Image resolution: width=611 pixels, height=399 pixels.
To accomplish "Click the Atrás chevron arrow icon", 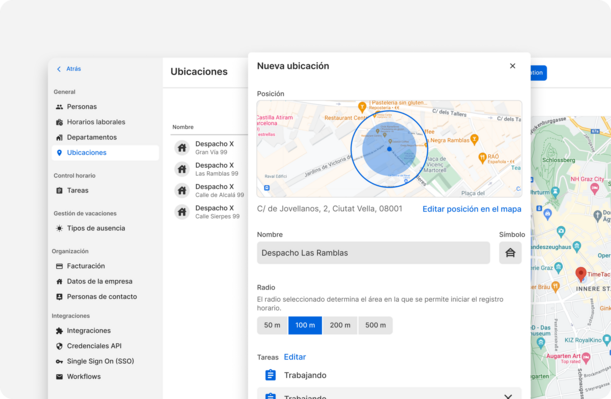I will (x=59, y=69).
